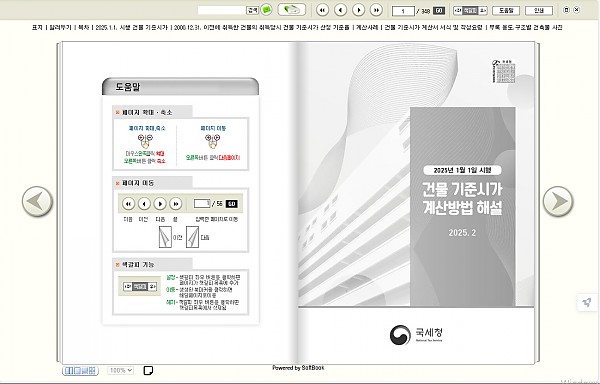This screenshot has height=384, width=600.
Task: Click the page number input field
Action: [403, 11]
